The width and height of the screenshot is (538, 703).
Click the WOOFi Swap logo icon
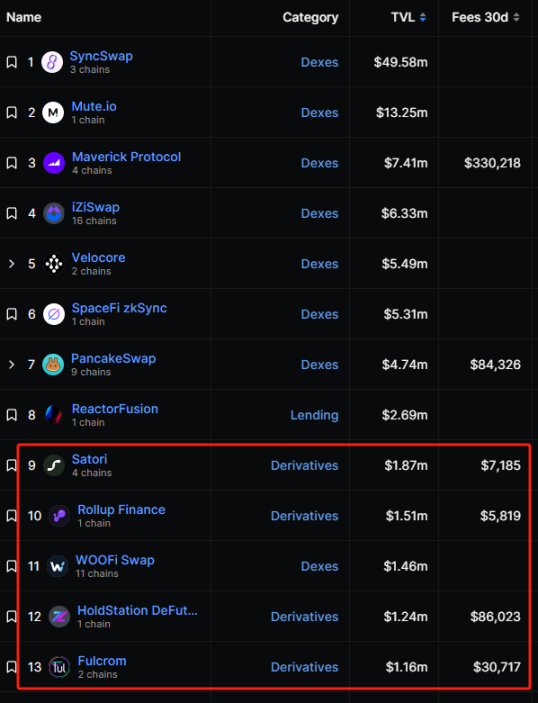pyautogui.click(x=57, y=566)
